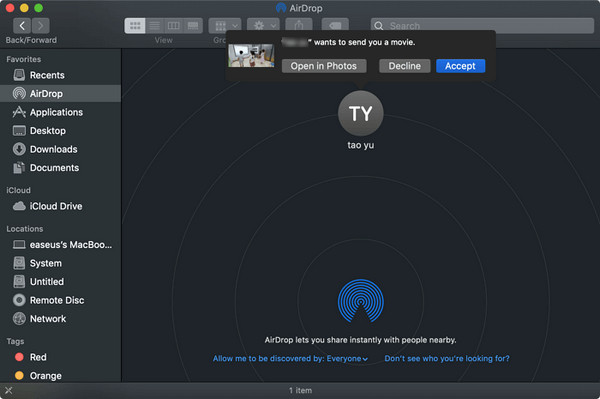Select the Orange tag
Viewport: 600px width, 399px height.
[60, 376]
